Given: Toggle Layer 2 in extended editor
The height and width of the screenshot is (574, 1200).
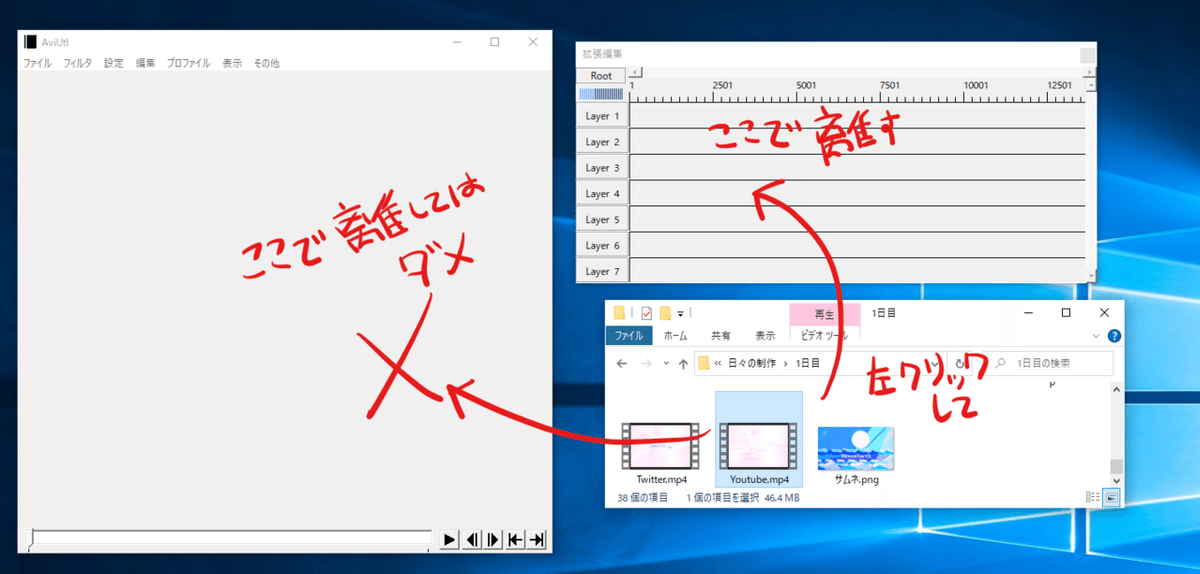Looking at the screenshot, I should [x=603, y=142].
